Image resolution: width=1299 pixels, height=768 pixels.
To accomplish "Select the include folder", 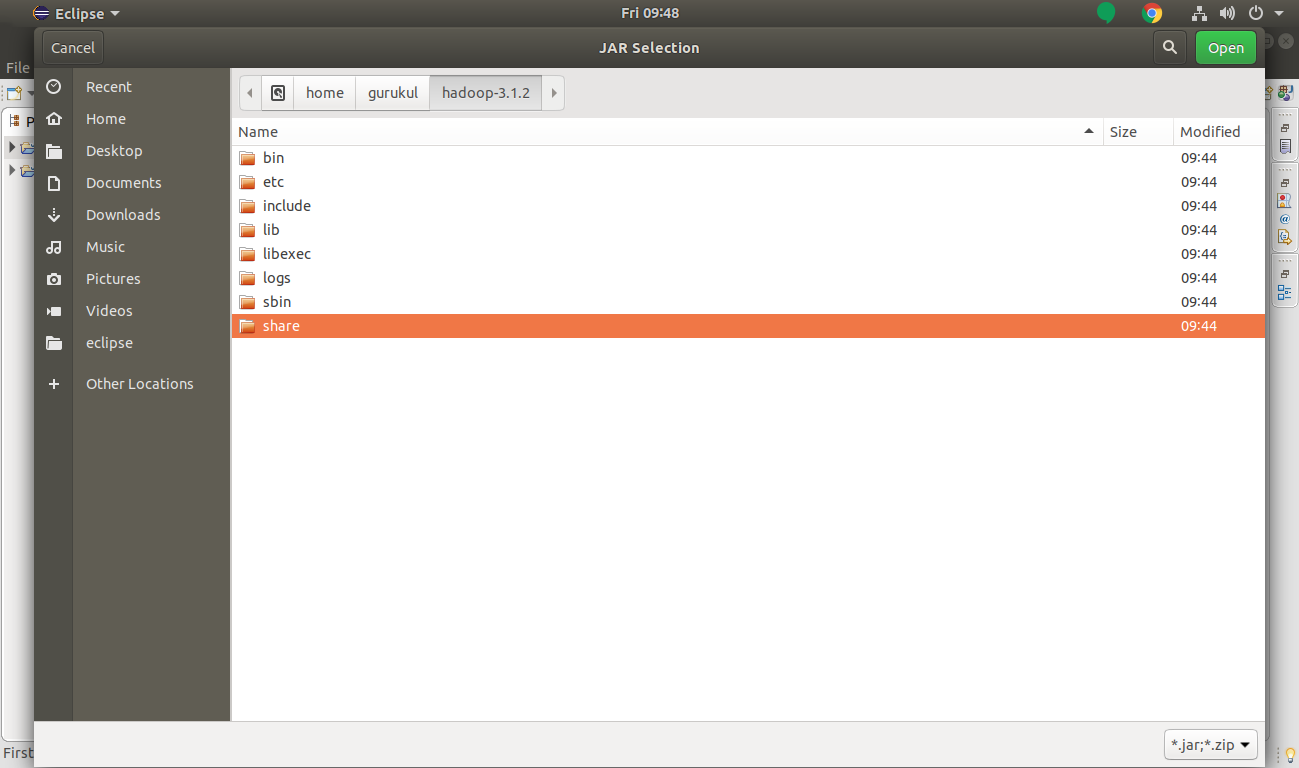I will point(748,206).
